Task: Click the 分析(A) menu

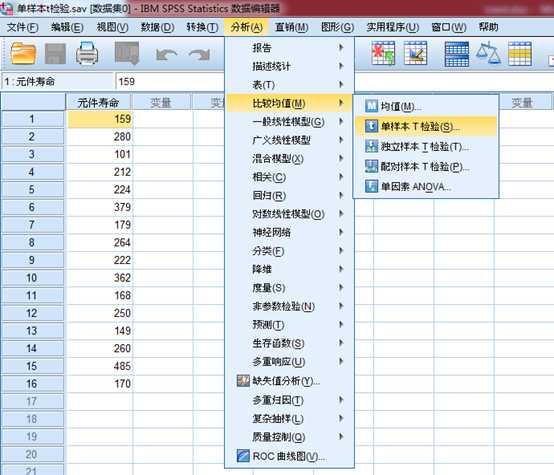Action: tap(247, 27)
